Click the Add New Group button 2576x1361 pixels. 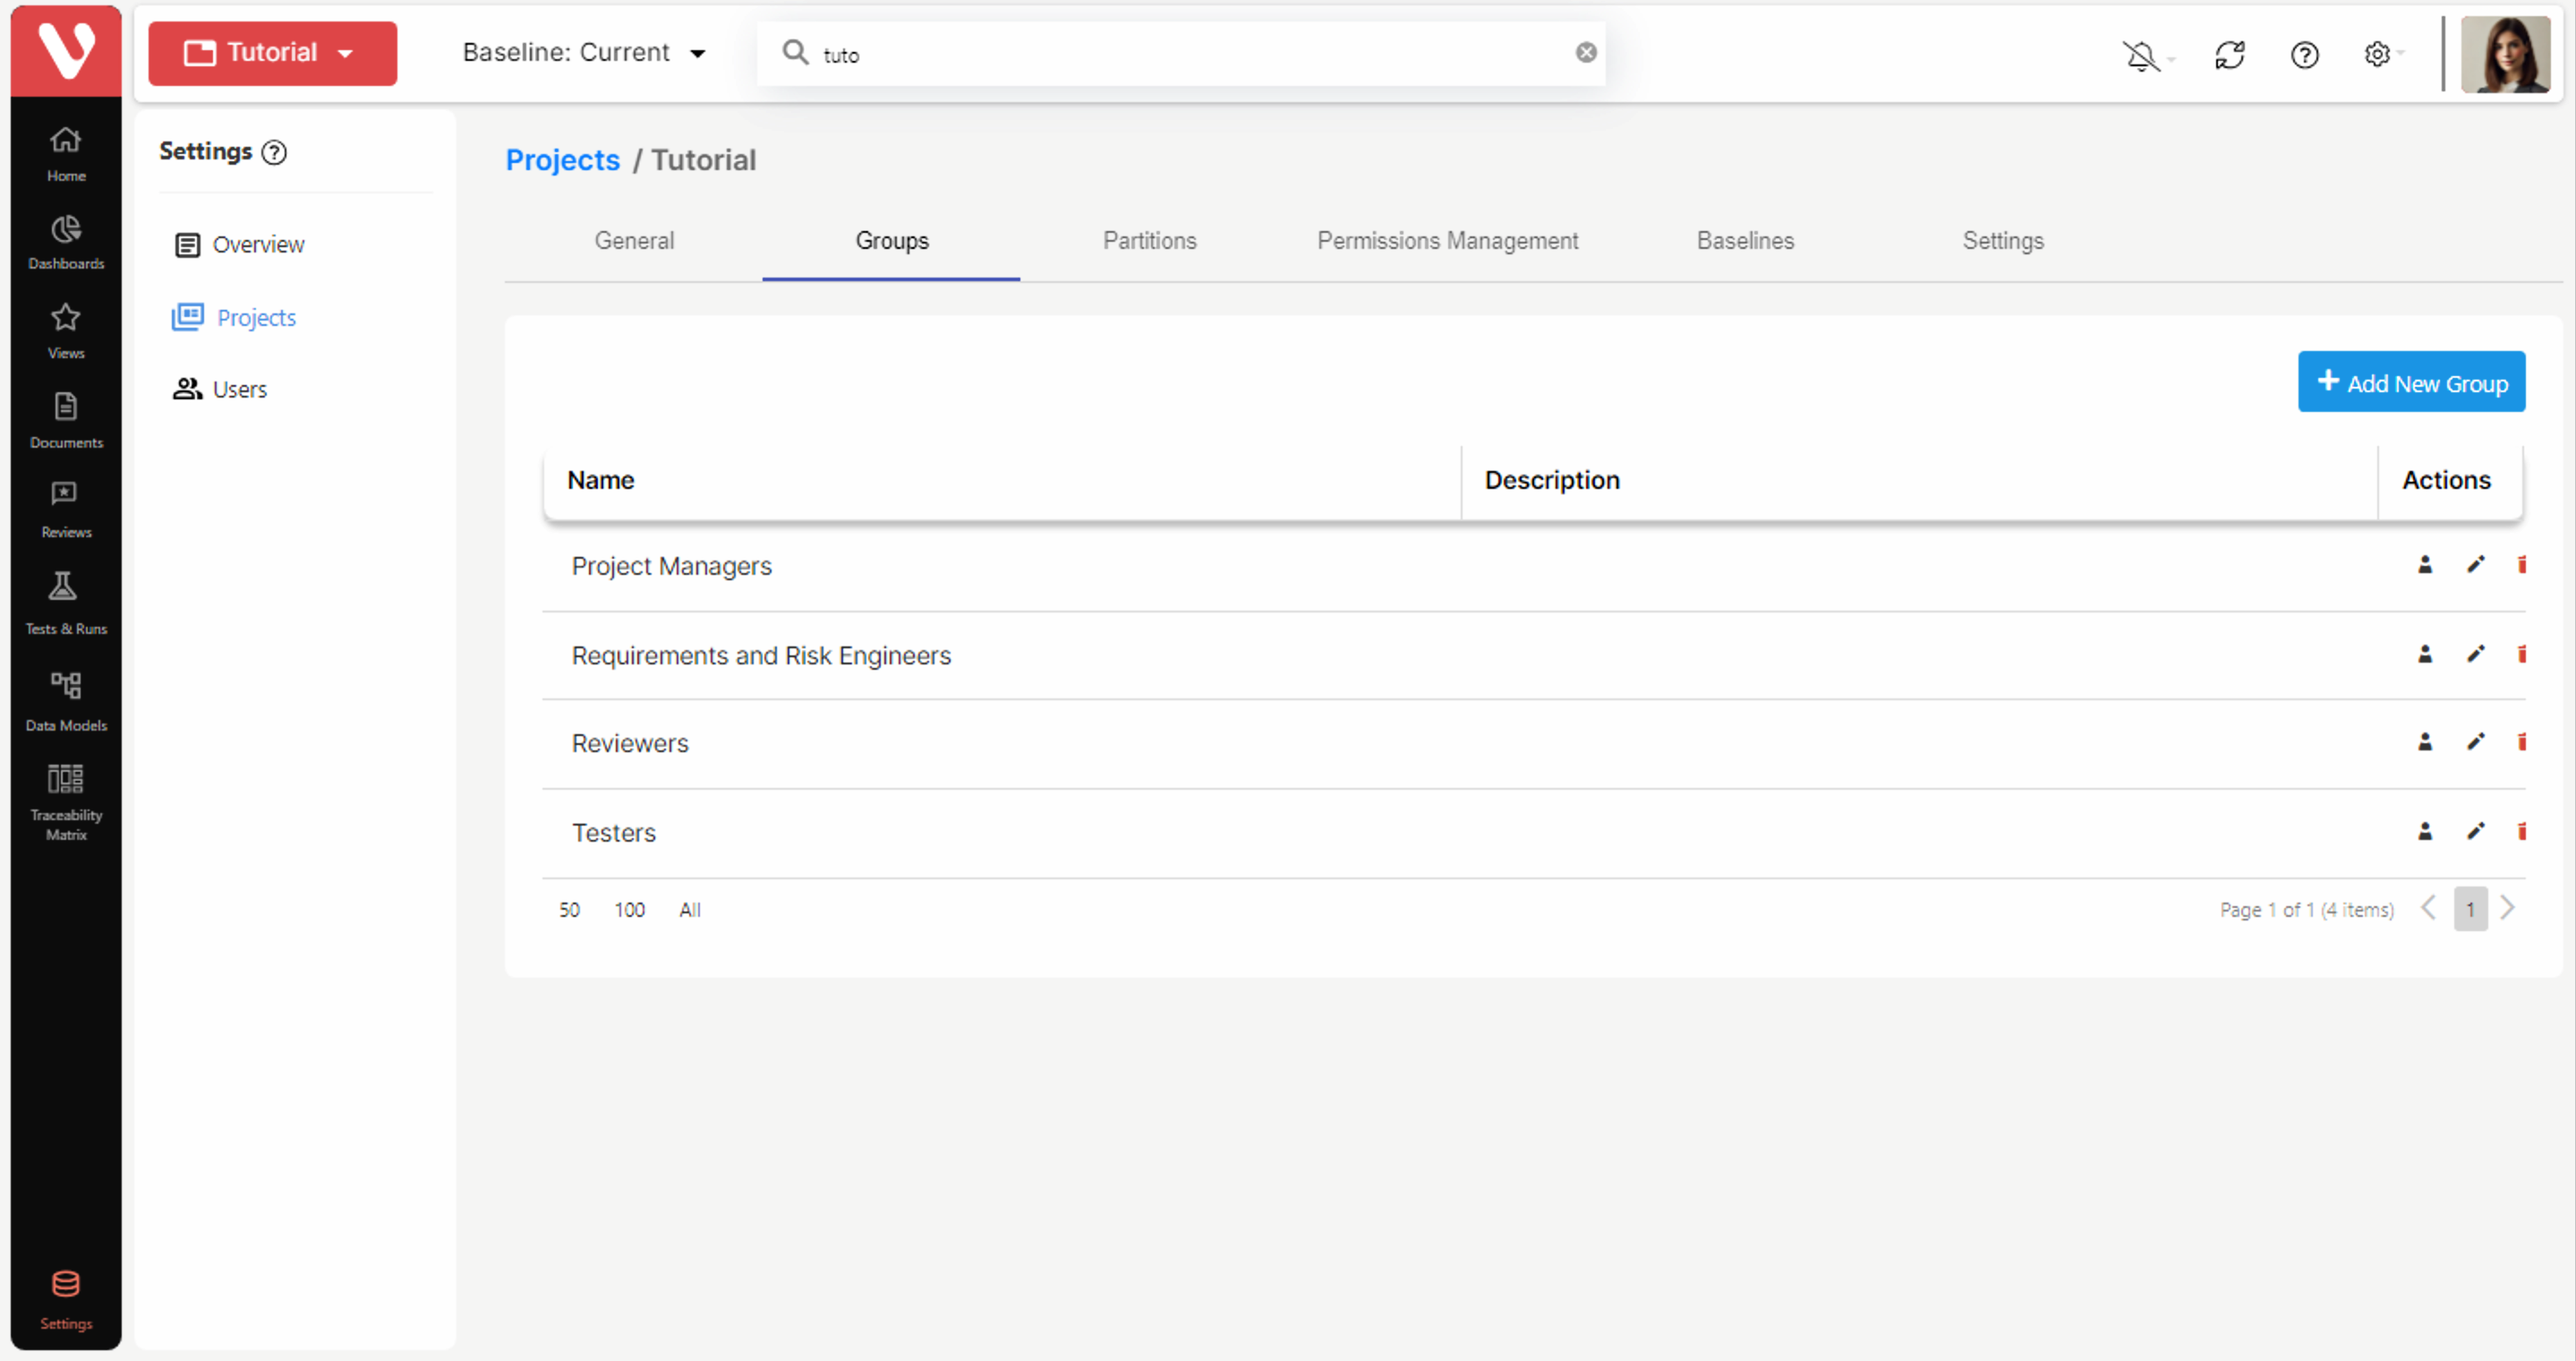pyautogui.click(x=2410, y=382)
